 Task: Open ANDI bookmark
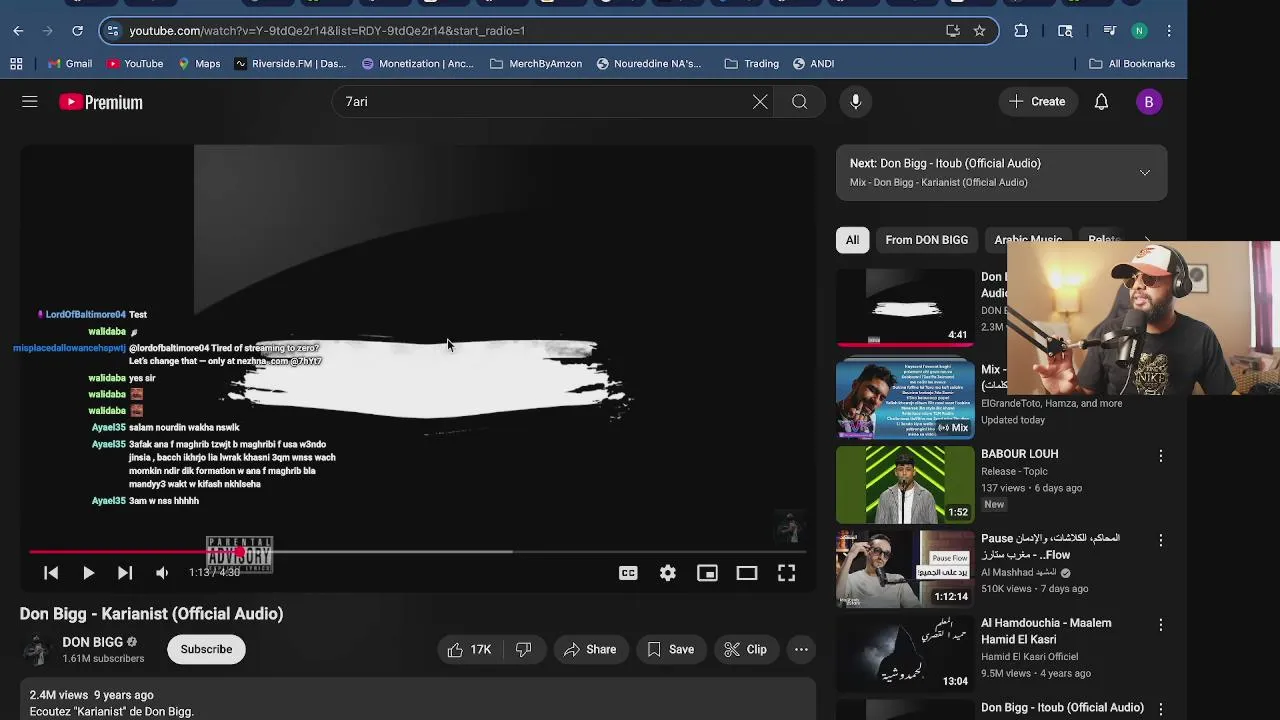[x=813, y=64]
